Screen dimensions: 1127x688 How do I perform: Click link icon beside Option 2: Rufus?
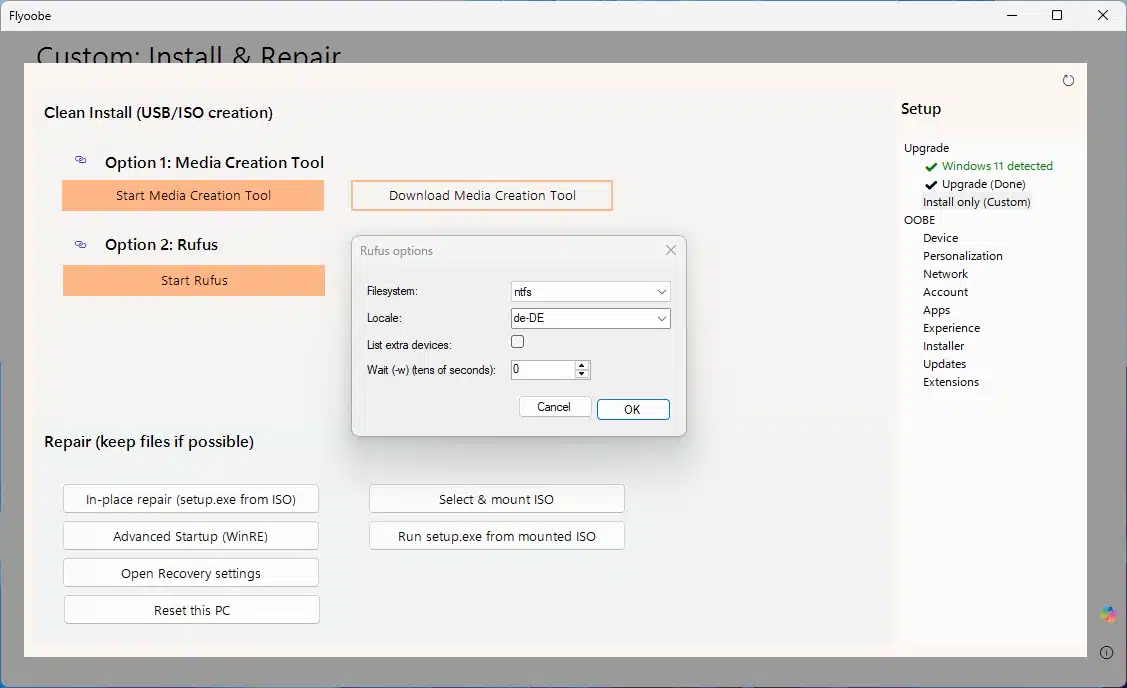click(81, 244)
